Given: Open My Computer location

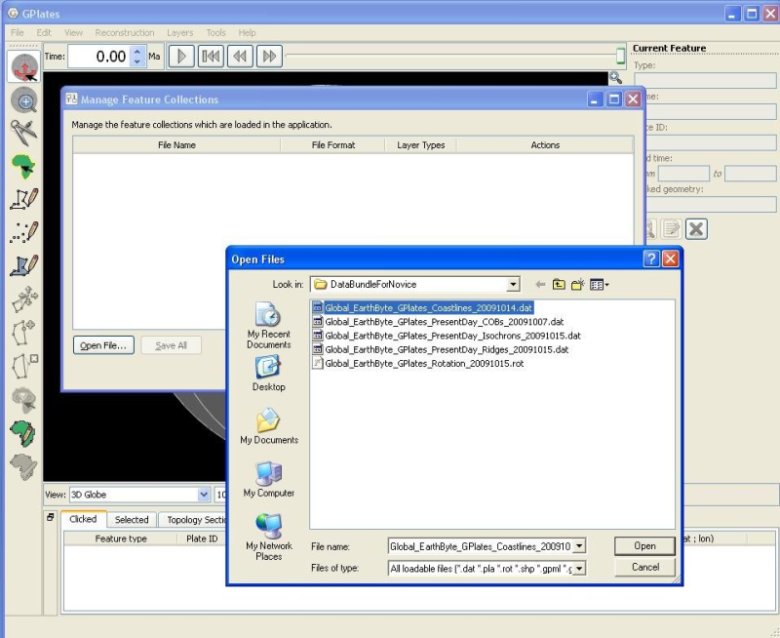Looking at the screenshot, I should pyautogui.click(x=269, y=479).
